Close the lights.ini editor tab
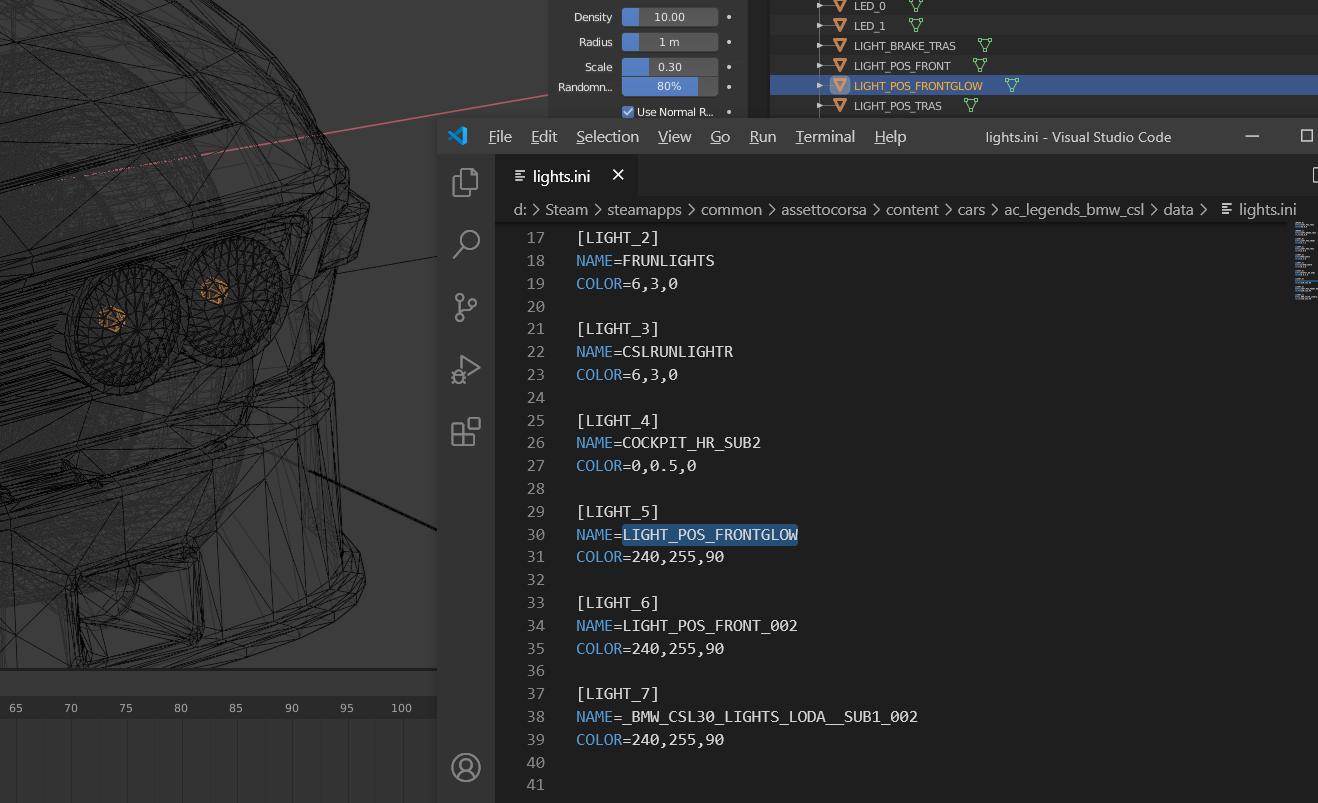Image resolution: width=1318 pixels, height=803 pixels. (618, 176)
